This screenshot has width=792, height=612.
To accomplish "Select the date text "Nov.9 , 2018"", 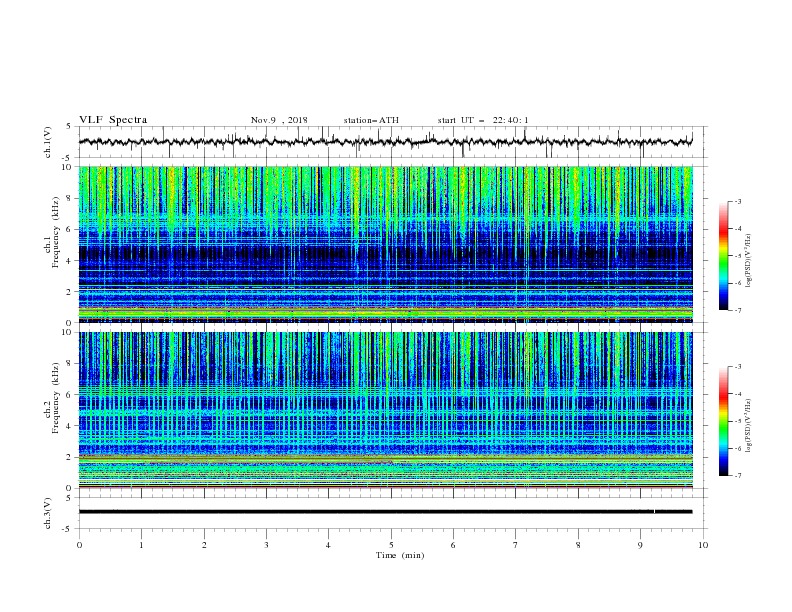I will [279, 120].
